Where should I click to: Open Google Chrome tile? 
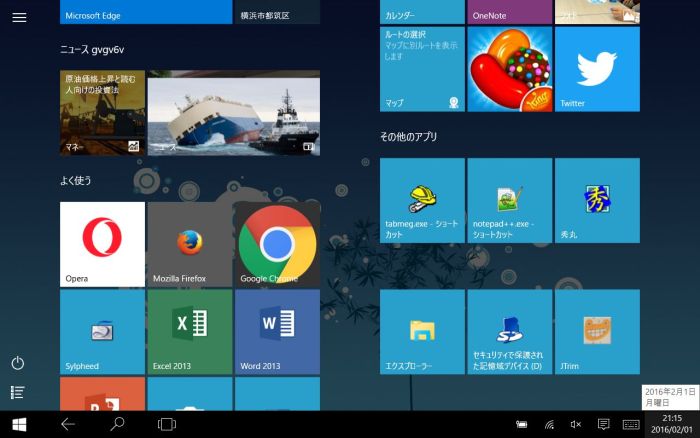pos(277,244)
